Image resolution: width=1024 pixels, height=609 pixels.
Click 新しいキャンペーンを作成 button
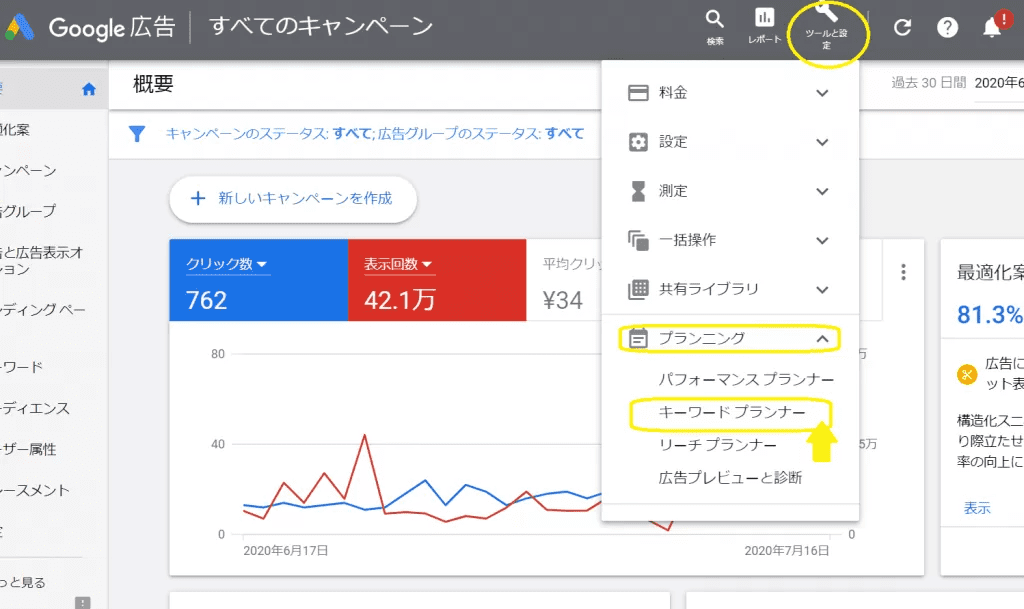point(293,198)
